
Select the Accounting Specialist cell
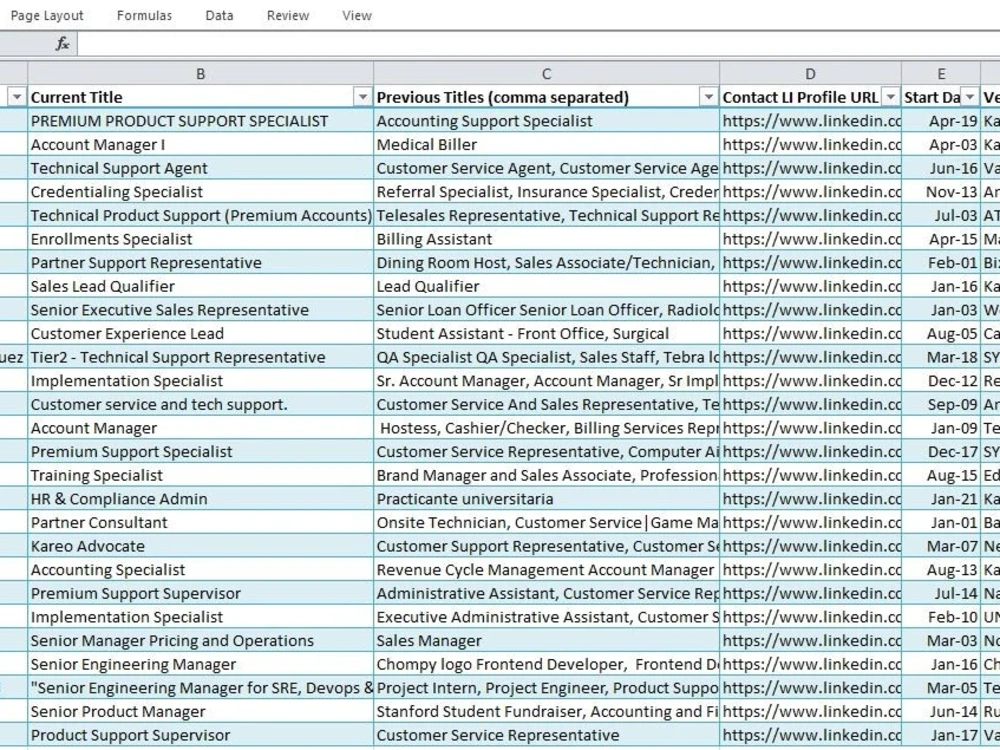coord(200,570)
